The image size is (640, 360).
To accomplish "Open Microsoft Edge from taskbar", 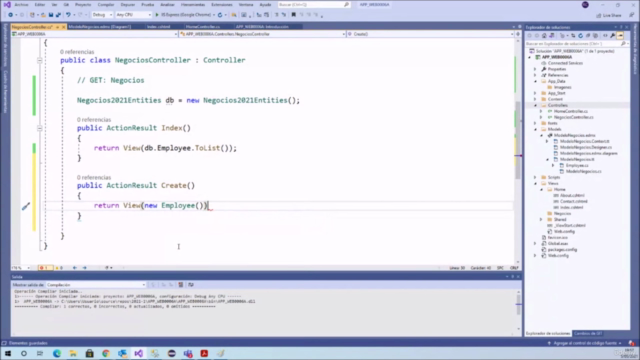I will pos(57,353).
